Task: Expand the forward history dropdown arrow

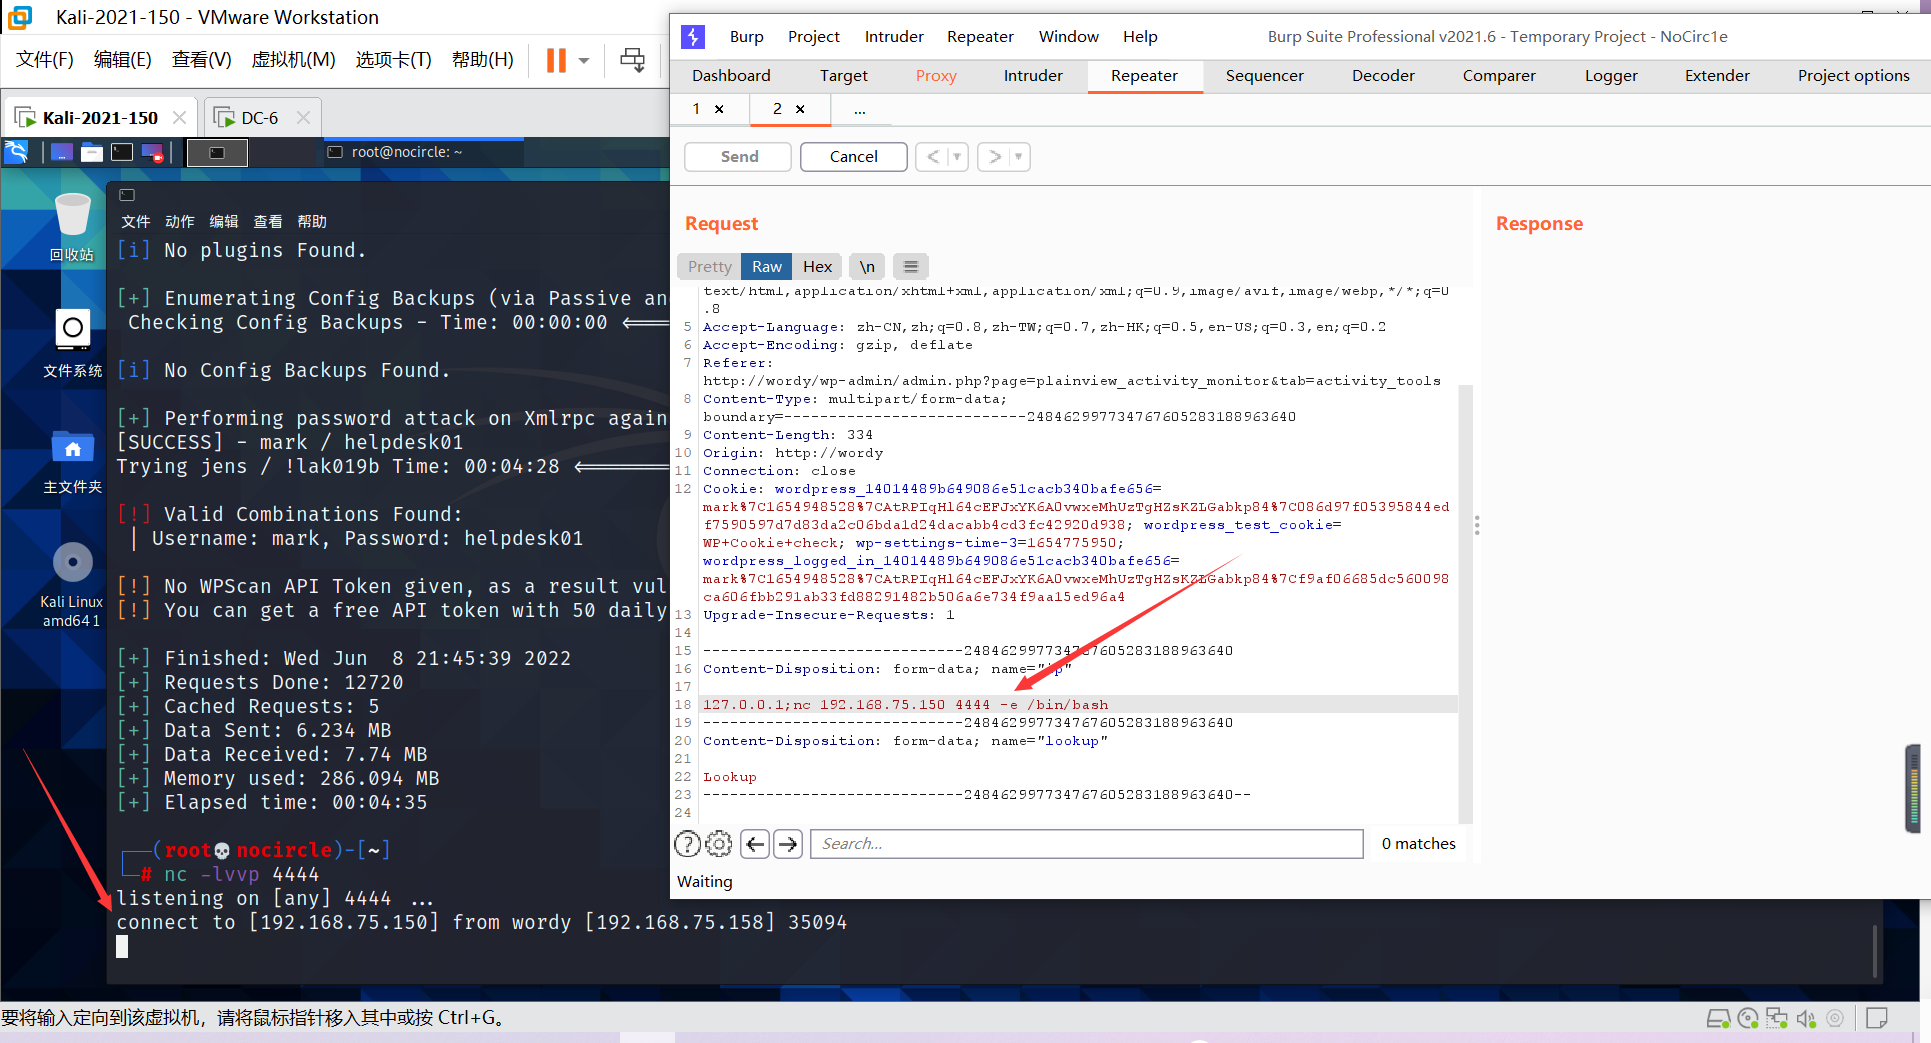Action: 1019,157
